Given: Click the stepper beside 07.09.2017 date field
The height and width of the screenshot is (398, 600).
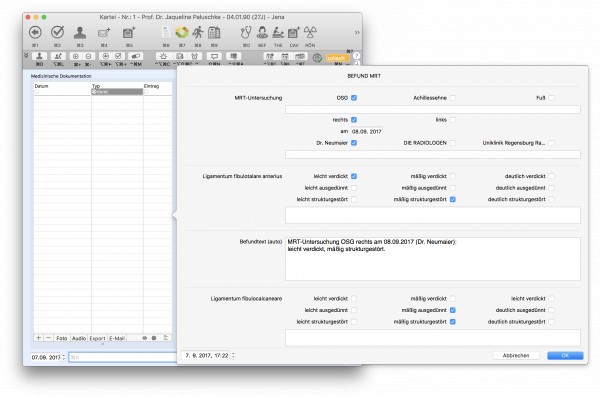Looking at the screenshot, I should pyautogui.click(x=64, y=357).
